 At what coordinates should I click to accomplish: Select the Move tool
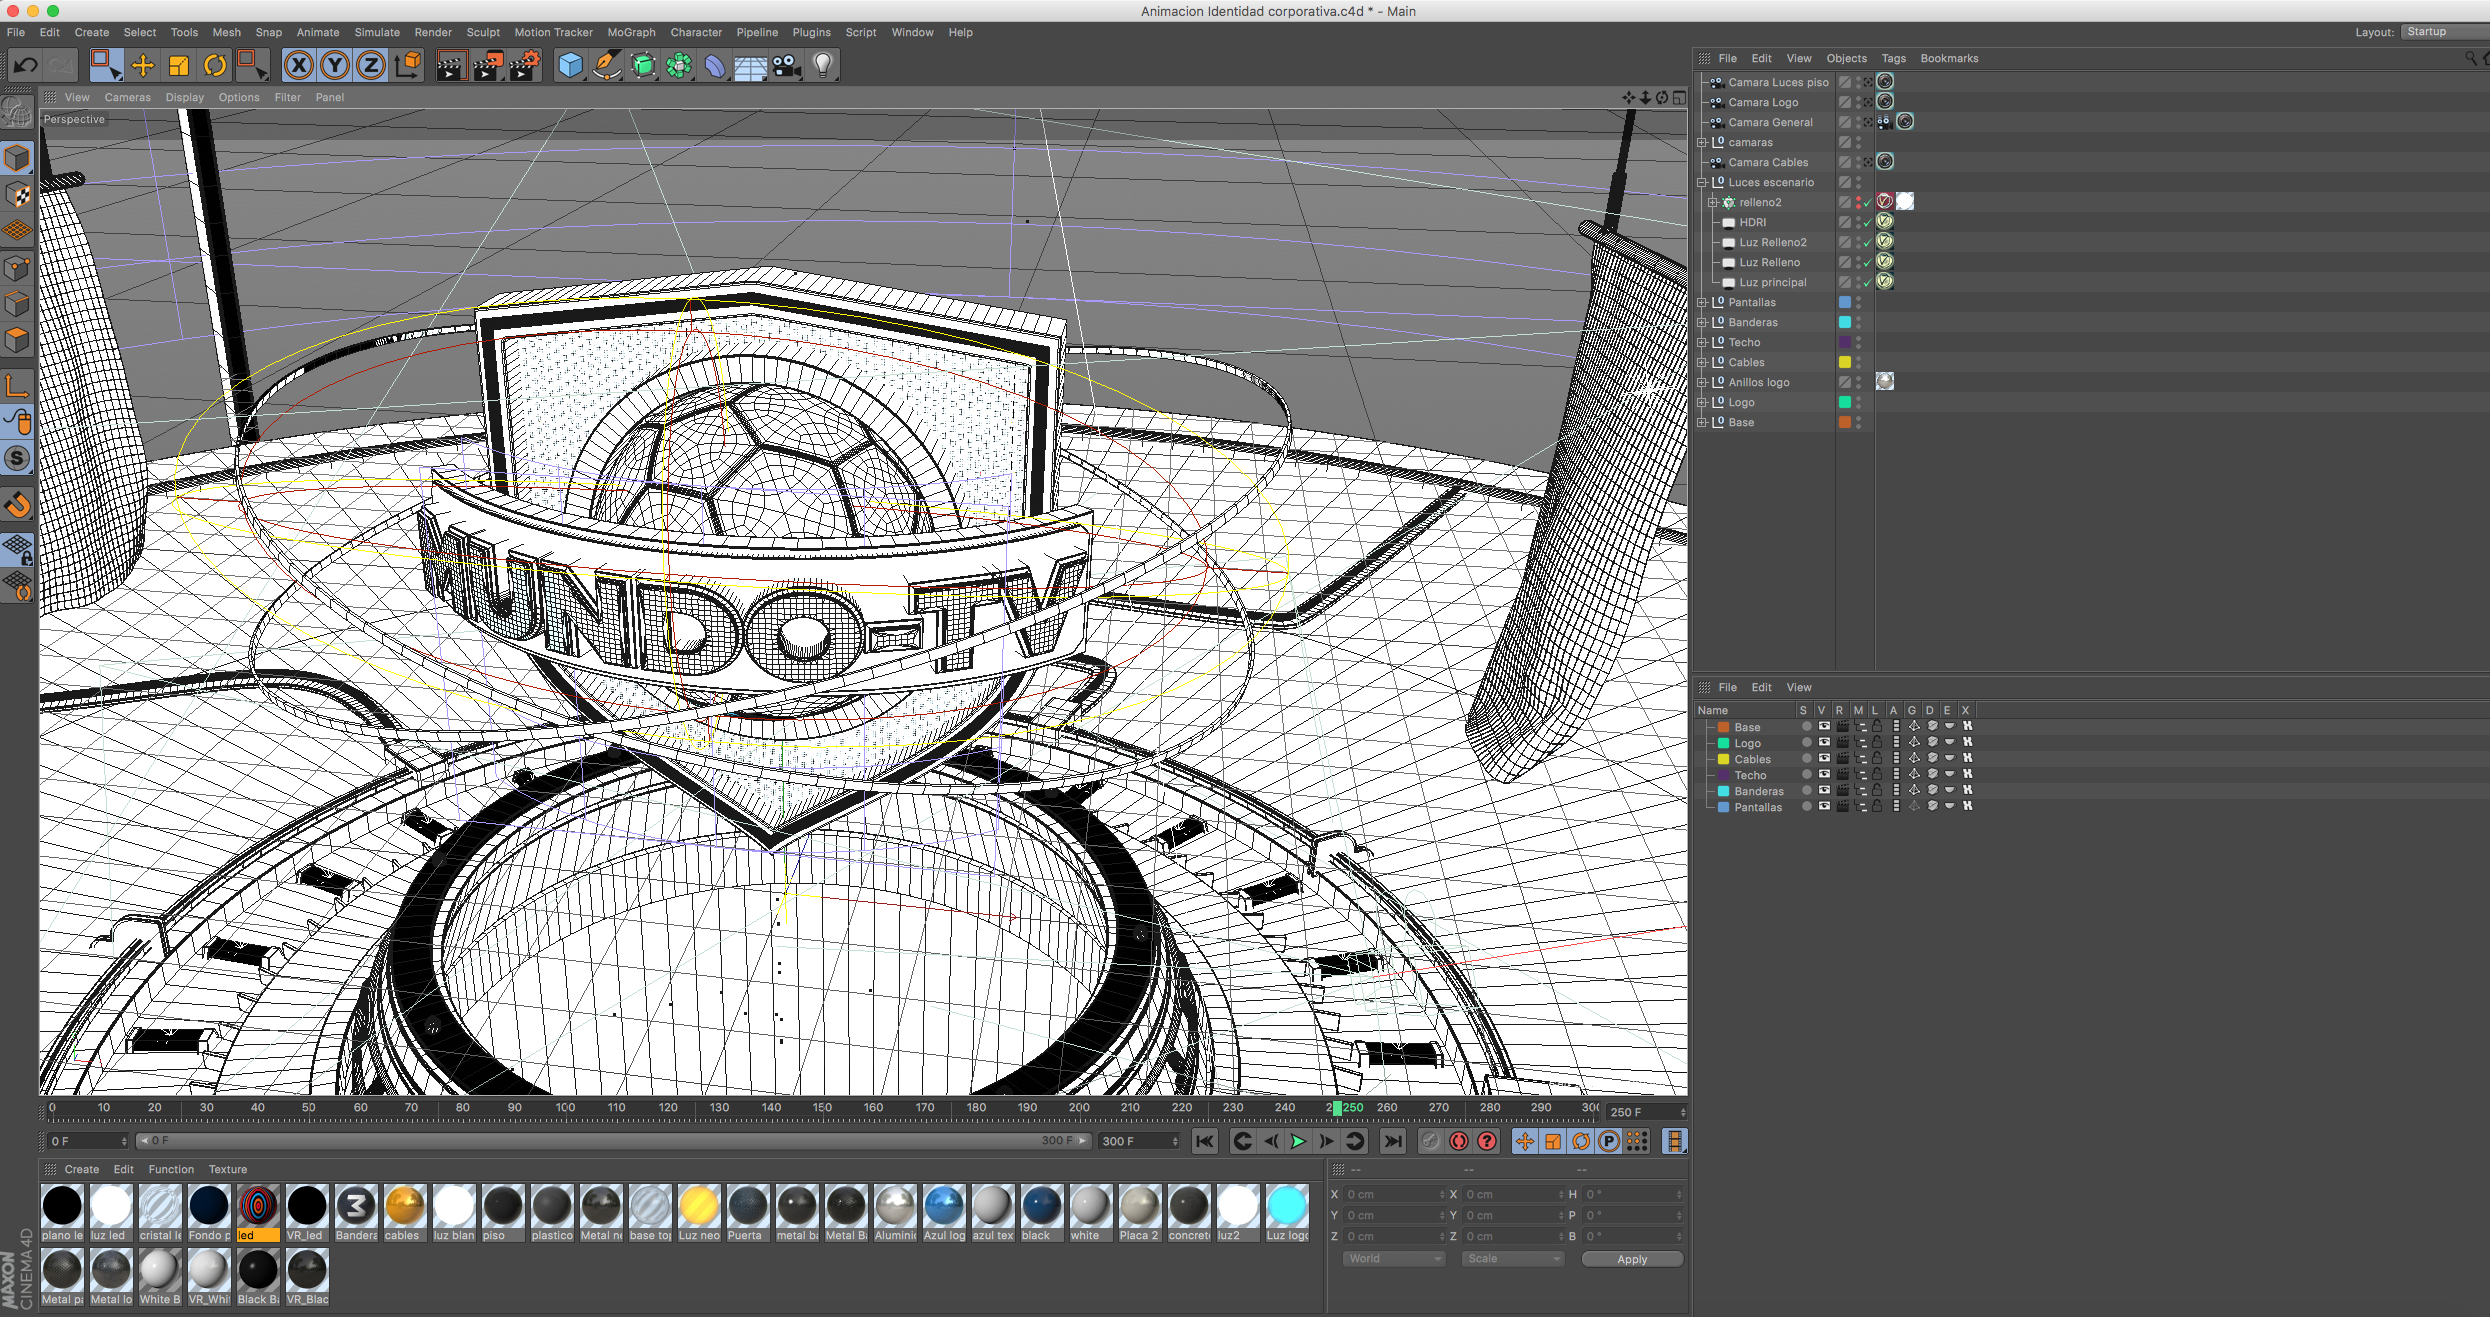[143, 66]
